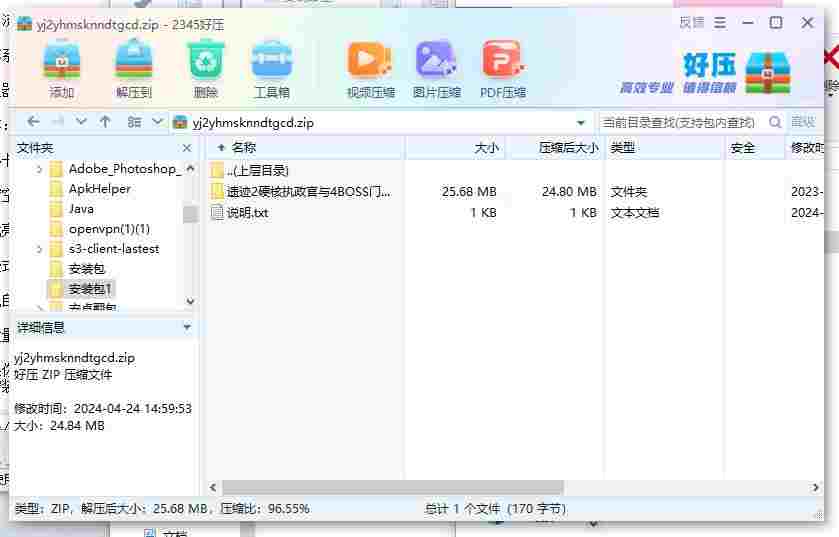Sort by the 名称 column header
This screenshot has height=537, width=839.
coord(305,148)
